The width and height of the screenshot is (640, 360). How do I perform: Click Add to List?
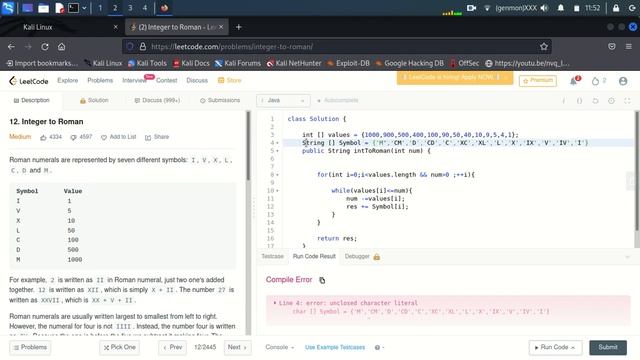pyautogui.click(x=118, y=137)
